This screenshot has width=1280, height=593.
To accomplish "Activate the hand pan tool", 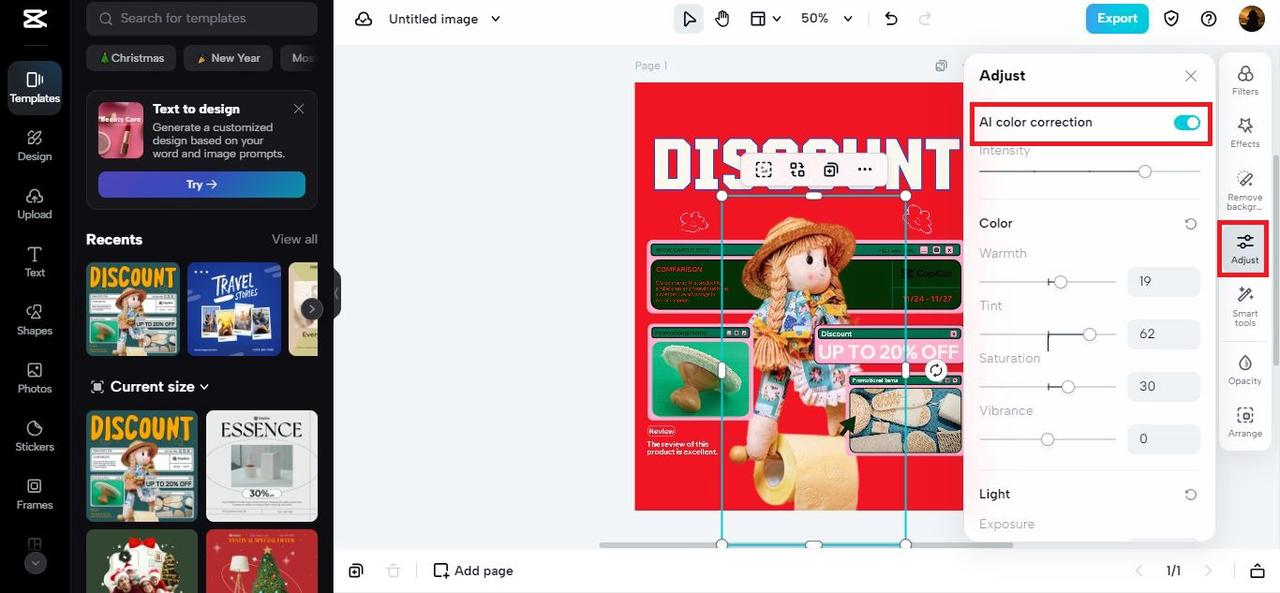I will point(722,19).
